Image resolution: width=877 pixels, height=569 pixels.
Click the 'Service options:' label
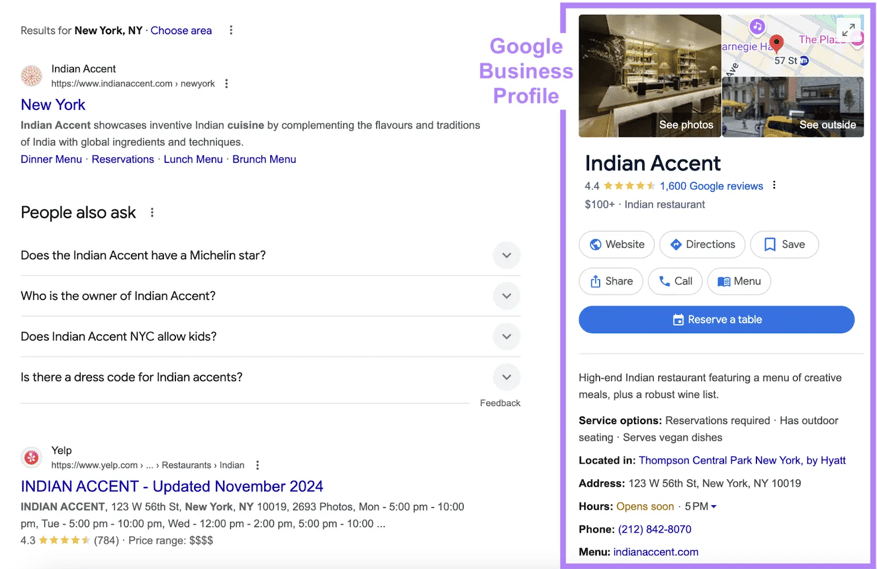(x=620, y=420)
